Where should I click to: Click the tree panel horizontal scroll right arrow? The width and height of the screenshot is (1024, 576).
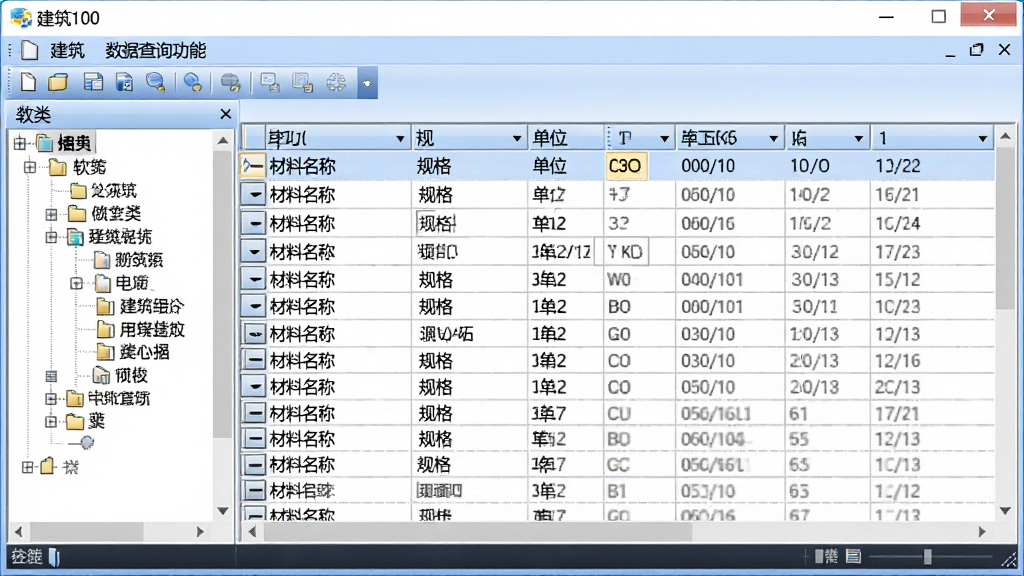[x=200, y=532]
